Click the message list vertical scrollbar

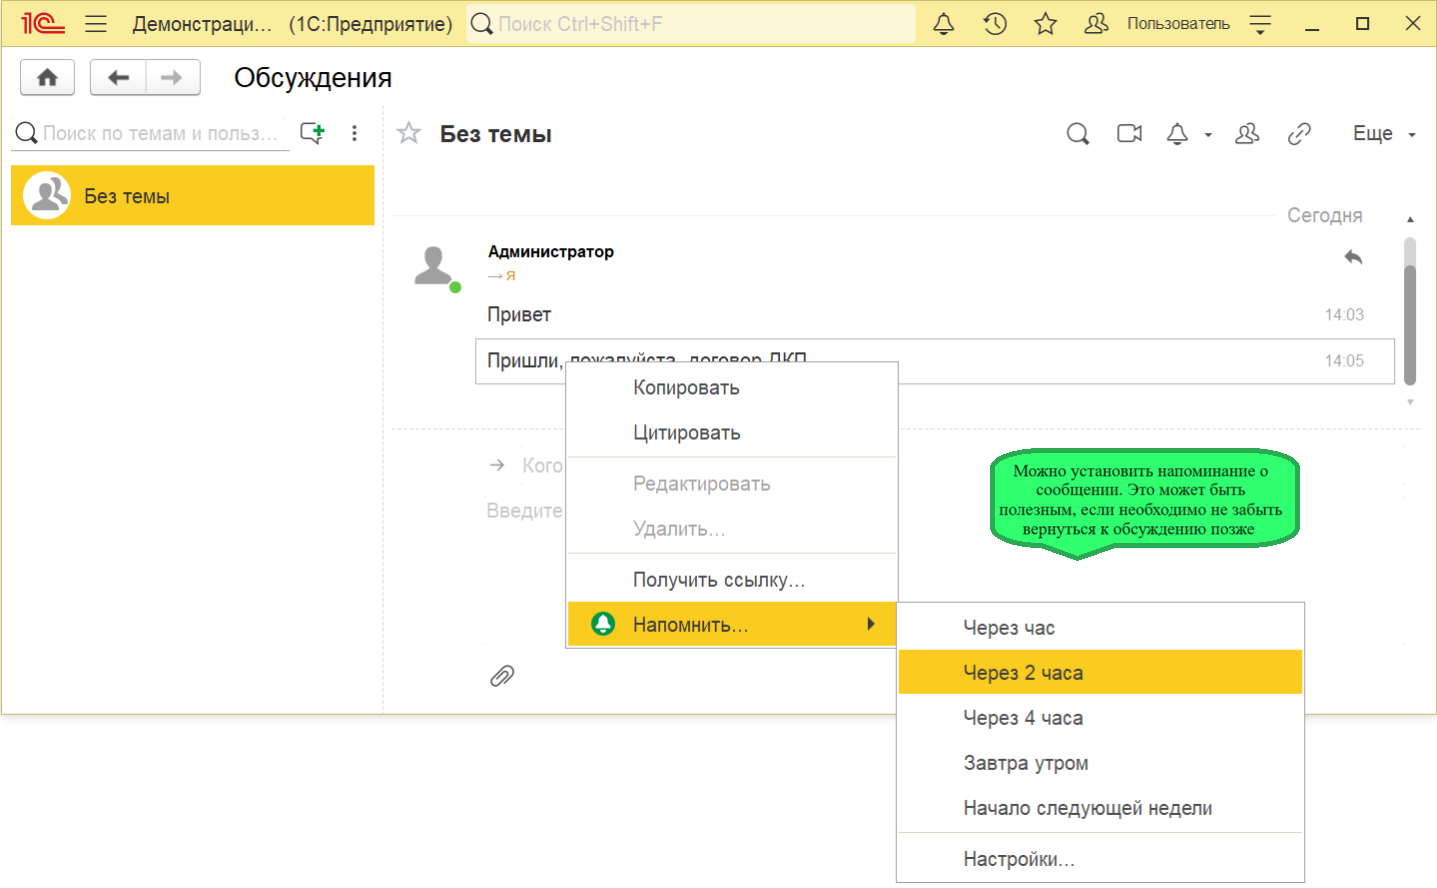point(1409,310)
